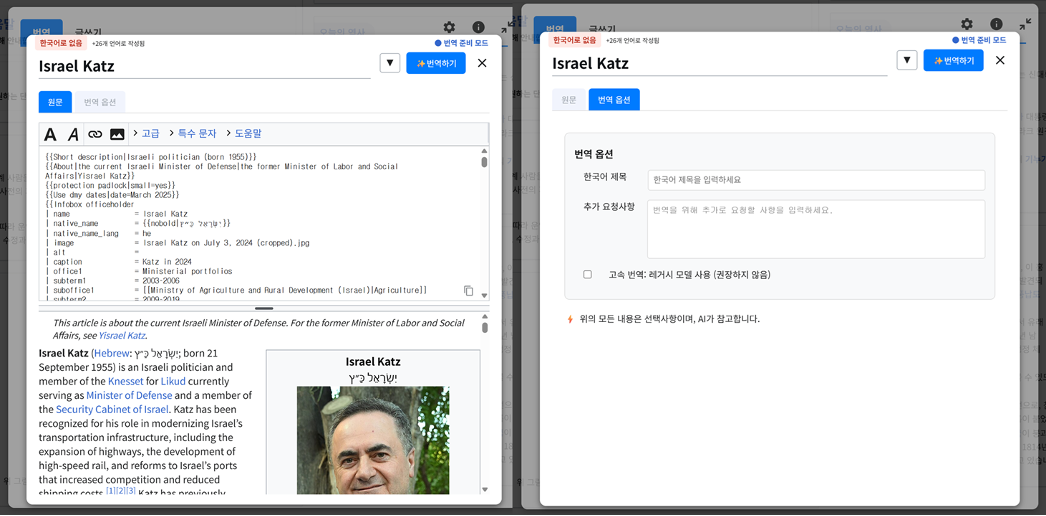Screen dimensions: 1046x516
Task: Open Minister of Defense link
Action: click(x=129, y=395)
